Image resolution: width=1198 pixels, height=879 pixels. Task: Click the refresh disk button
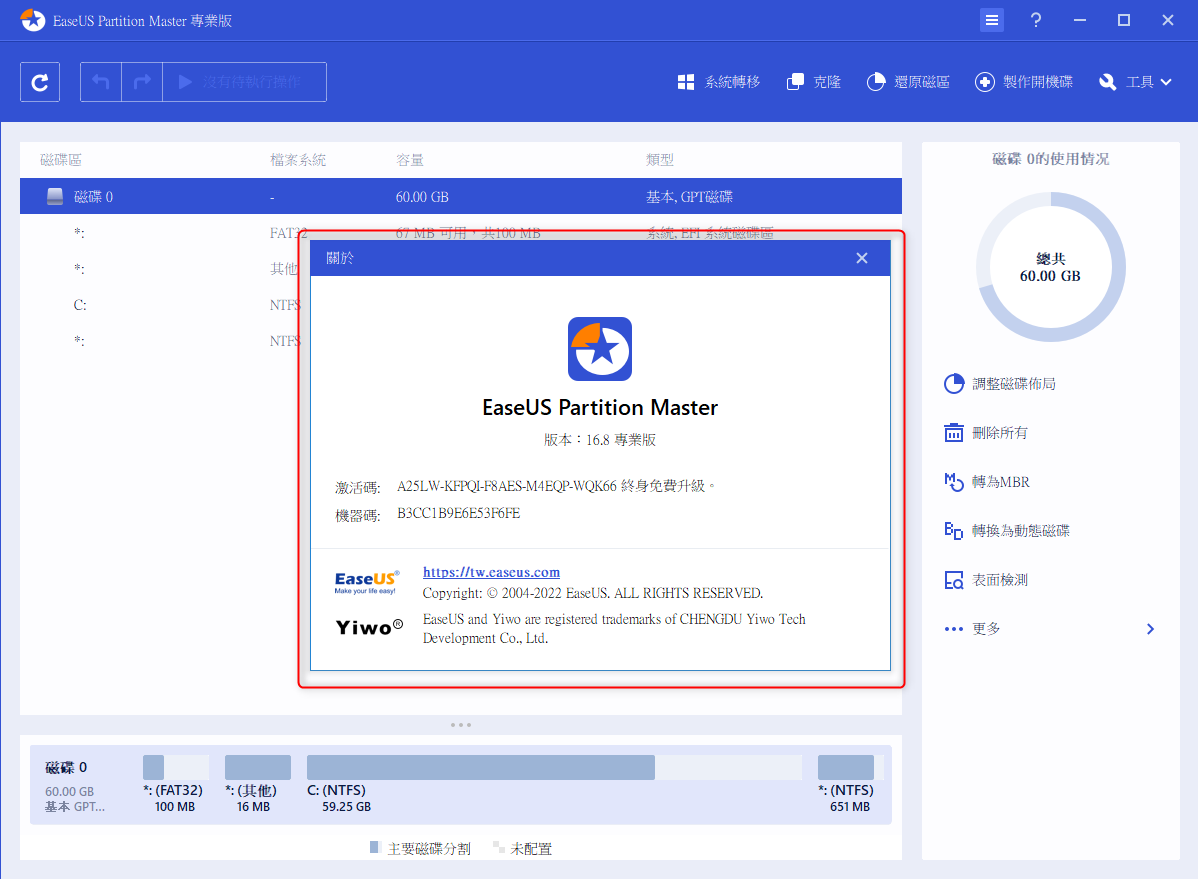click(x=40, y=82)
